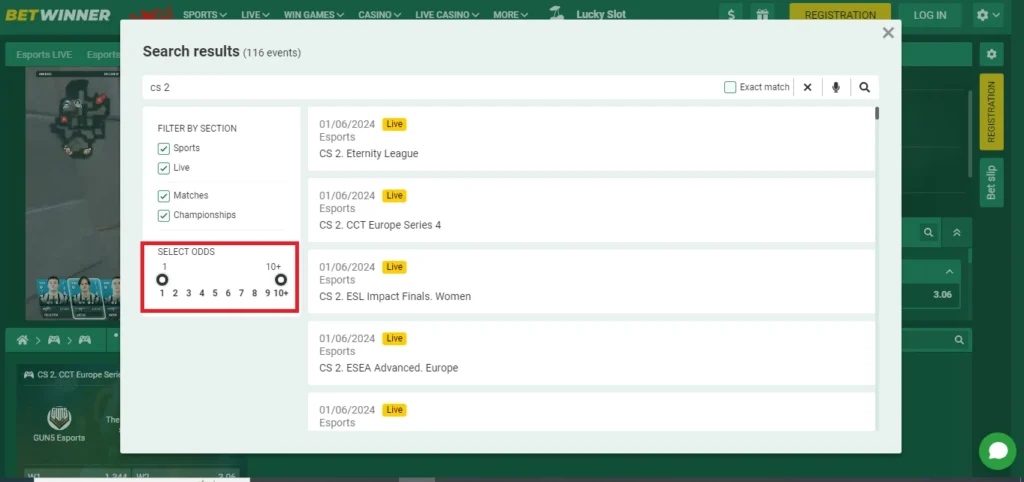
Task: Click into the search field containing cs 2
Action: pos(431,87)
